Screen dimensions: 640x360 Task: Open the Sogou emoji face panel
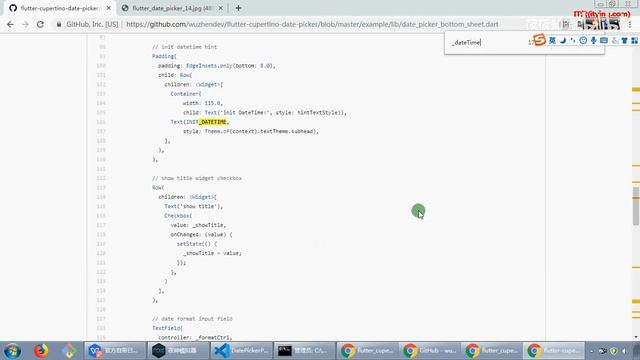(583, 40)
